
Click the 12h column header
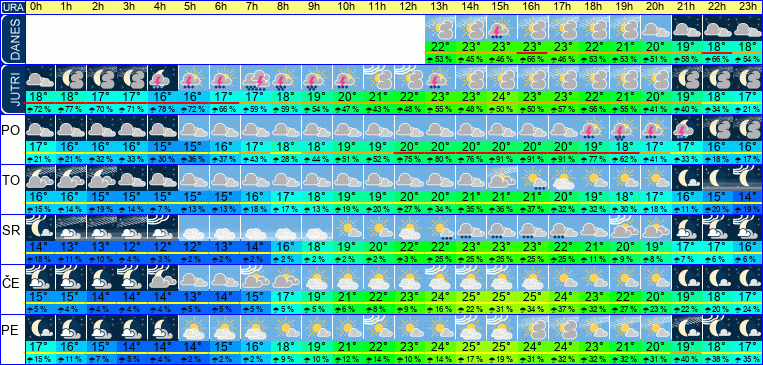pyautogui.click(x=409, y=7)
